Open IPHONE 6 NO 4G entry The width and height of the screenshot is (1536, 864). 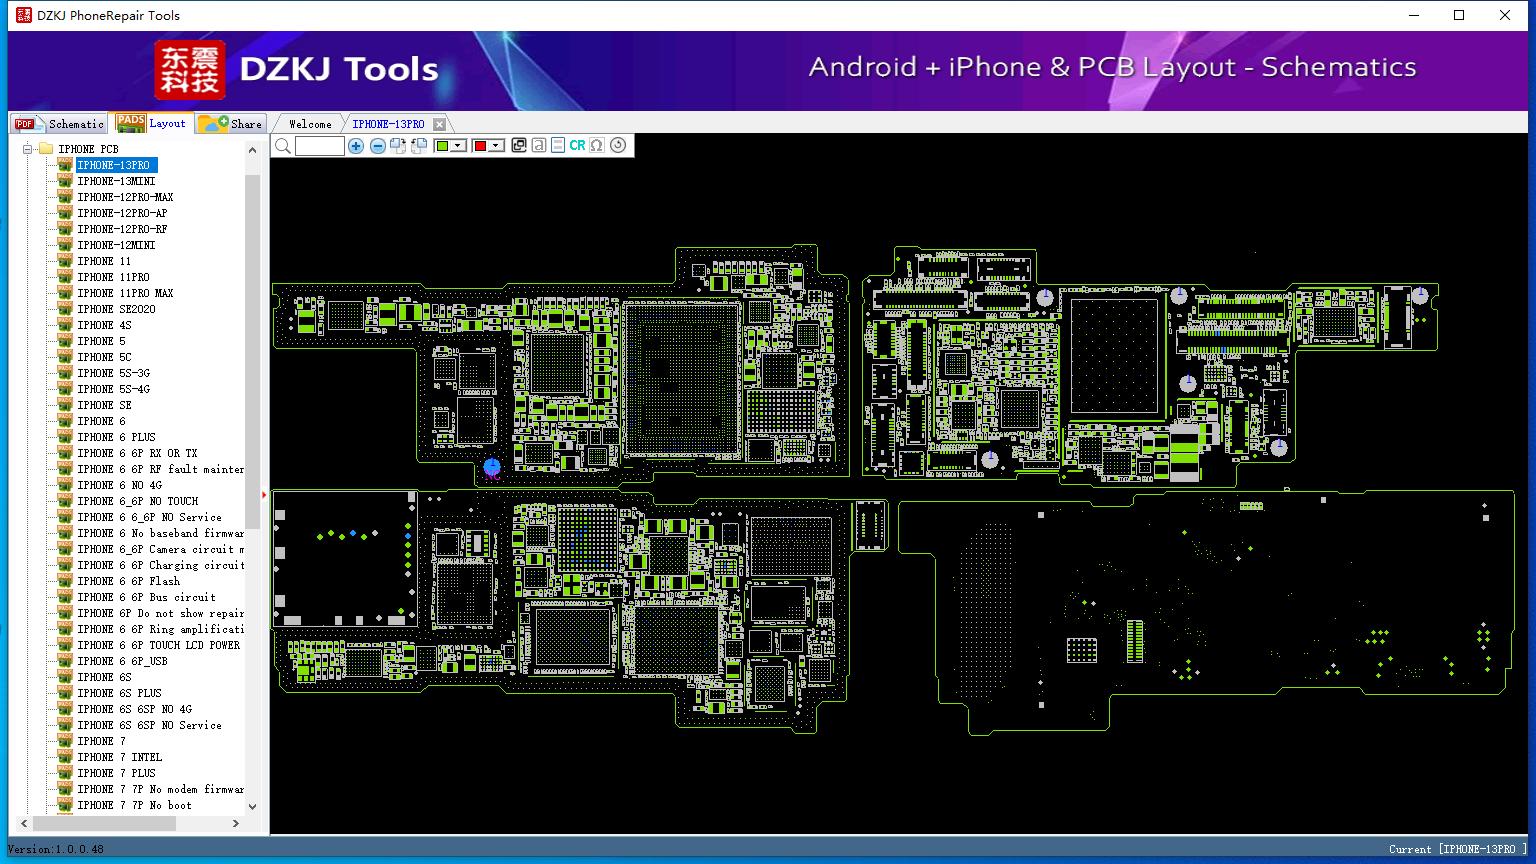[119, 485]
